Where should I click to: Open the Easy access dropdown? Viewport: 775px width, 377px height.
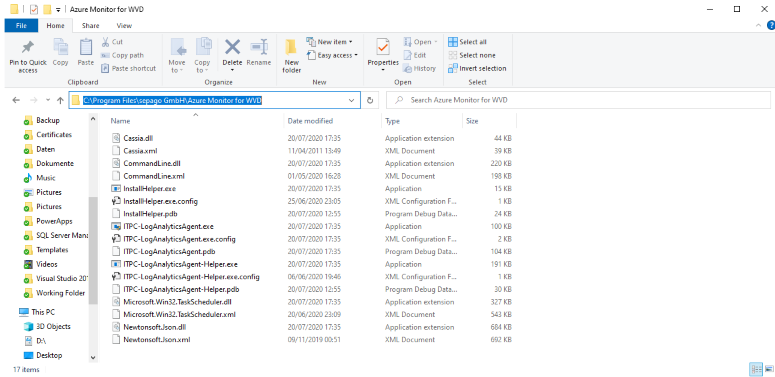click(x=332, y=55)
